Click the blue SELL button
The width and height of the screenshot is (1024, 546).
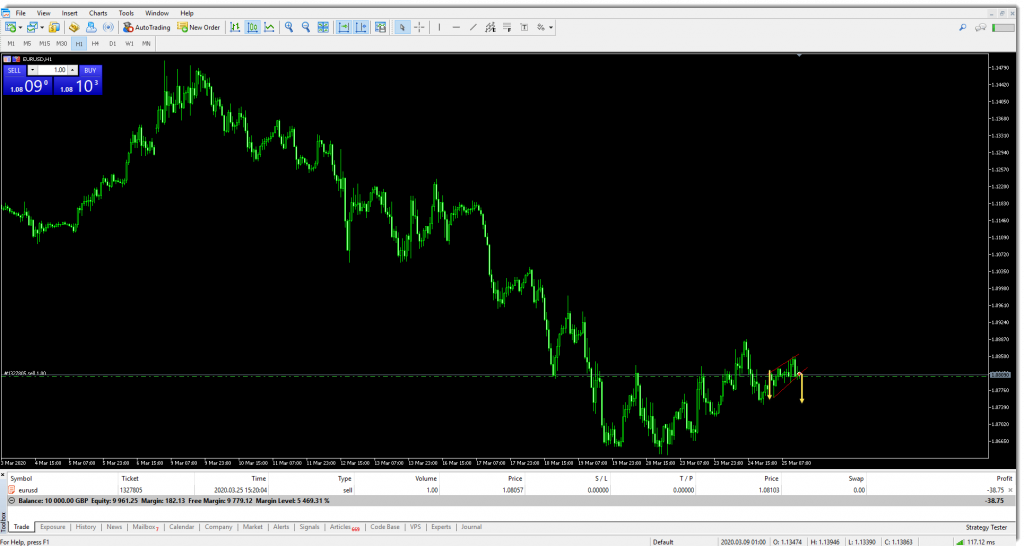click(15, 70)
